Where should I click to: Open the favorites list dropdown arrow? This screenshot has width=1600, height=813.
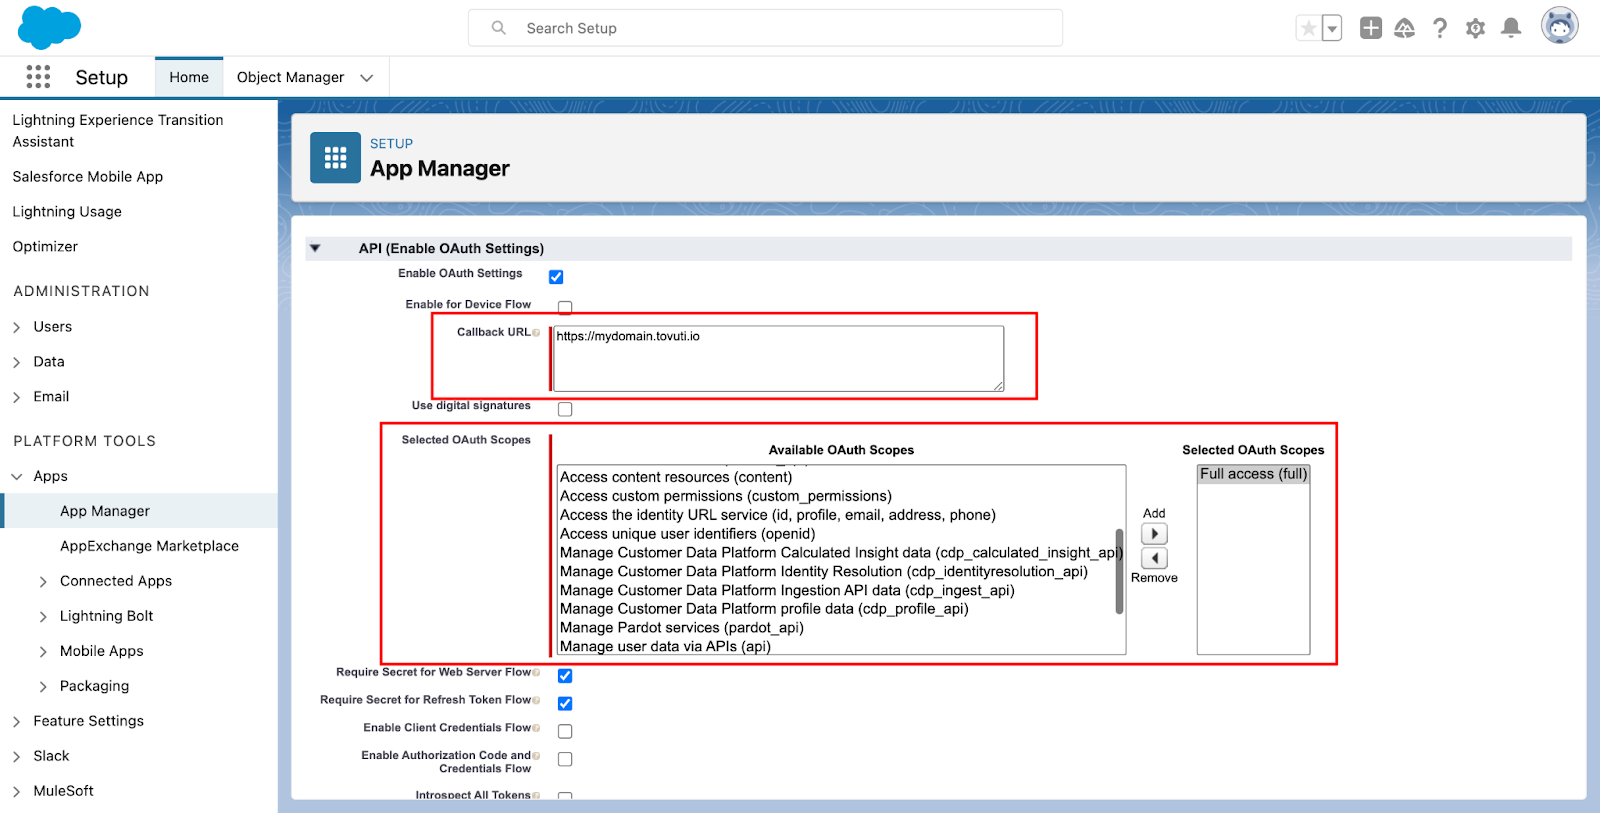click(x=1332, y=28)
